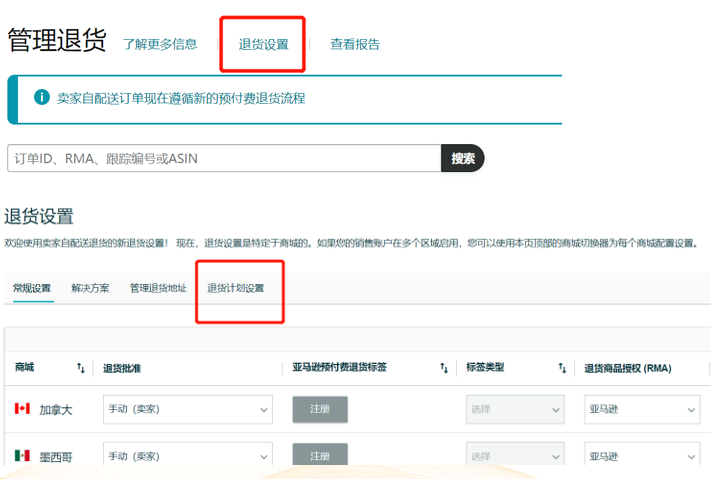Open 退货批准 dropdown for 加拿大

187,409
